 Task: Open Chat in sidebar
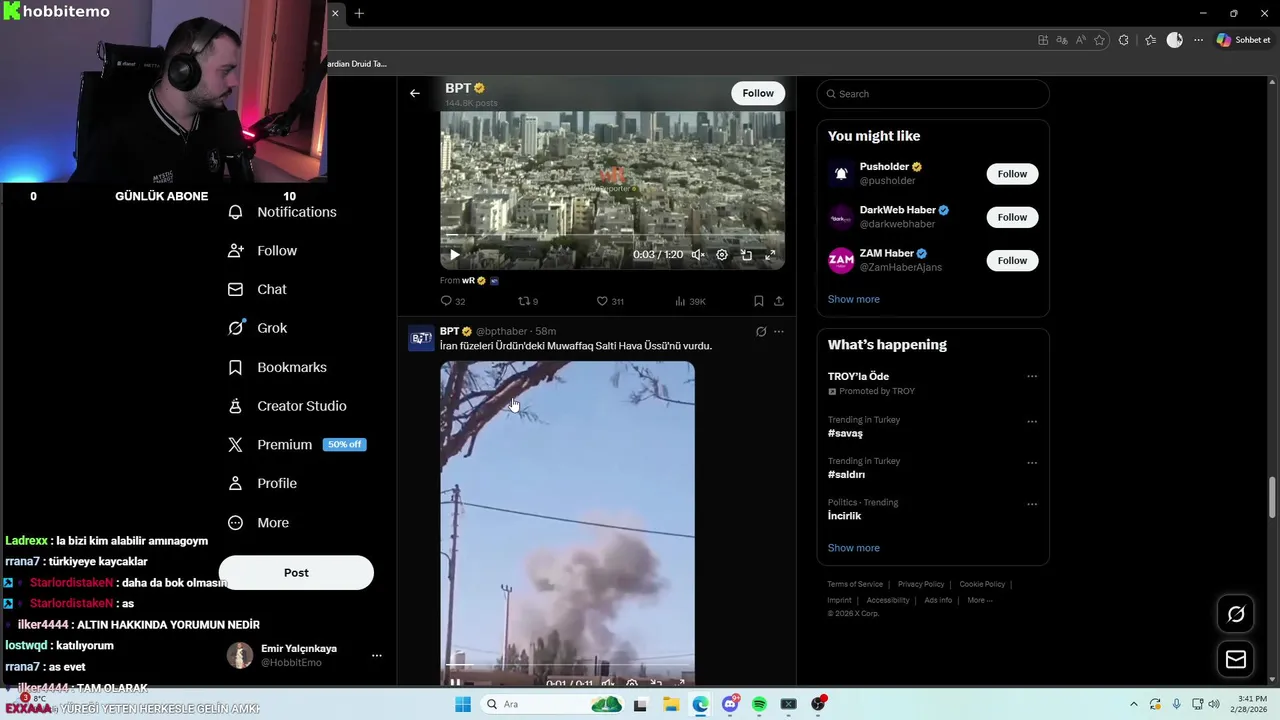click(257, 290)
